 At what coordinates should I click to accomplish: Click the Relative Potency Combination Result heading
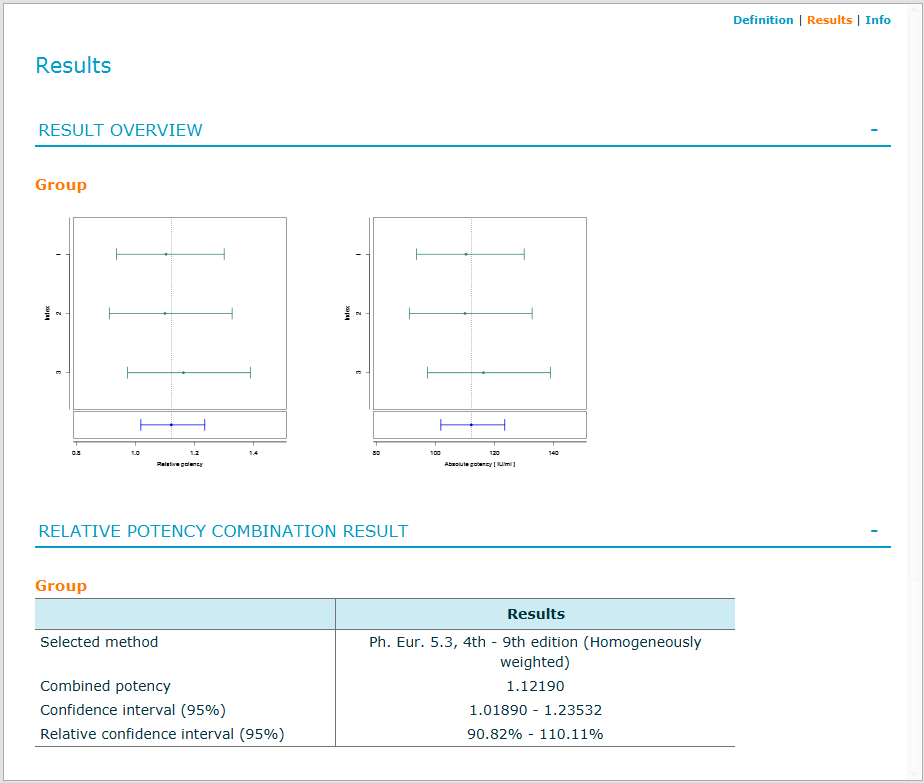click(x=223, y=531)
